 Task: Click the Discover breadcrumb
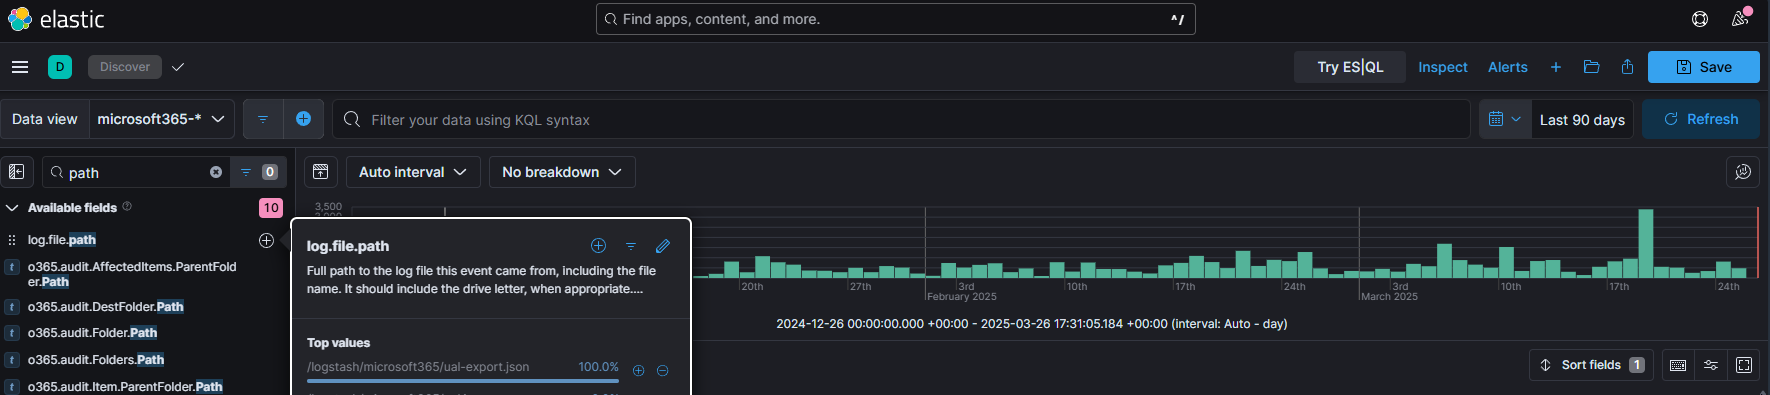point(125,67)
